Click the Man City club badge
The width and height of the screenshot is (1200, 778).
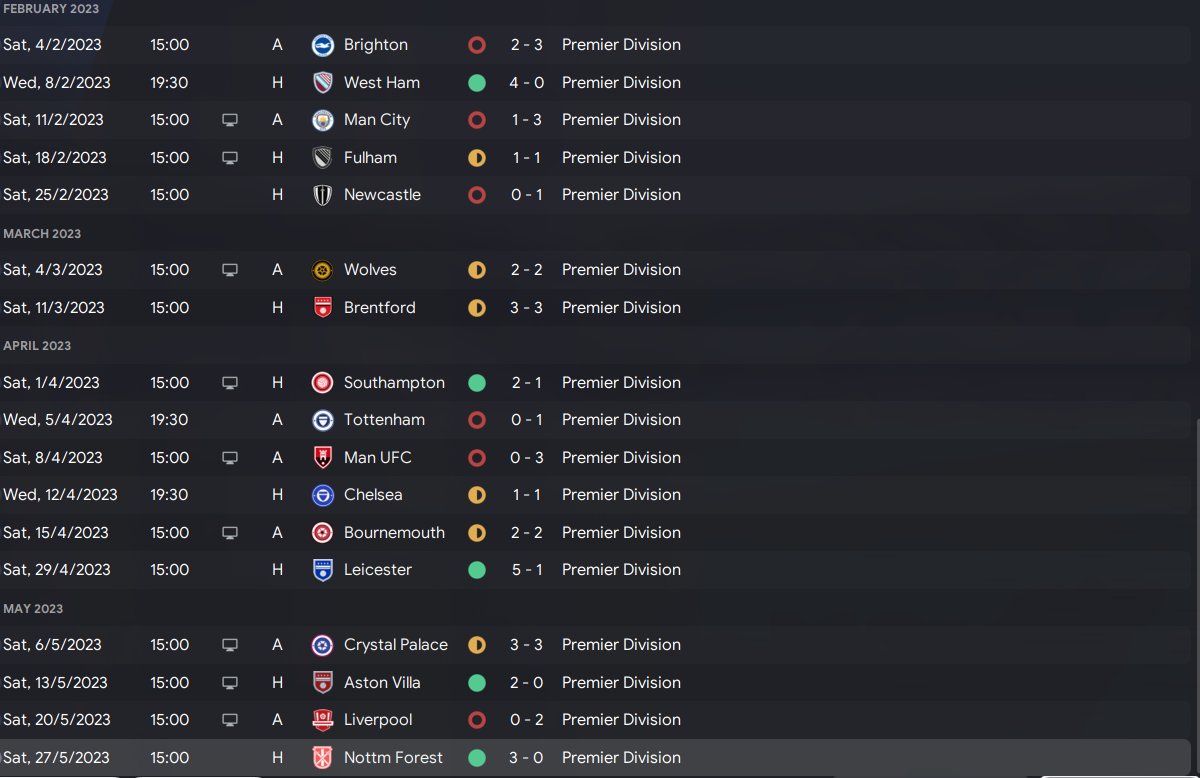point(322,120)
